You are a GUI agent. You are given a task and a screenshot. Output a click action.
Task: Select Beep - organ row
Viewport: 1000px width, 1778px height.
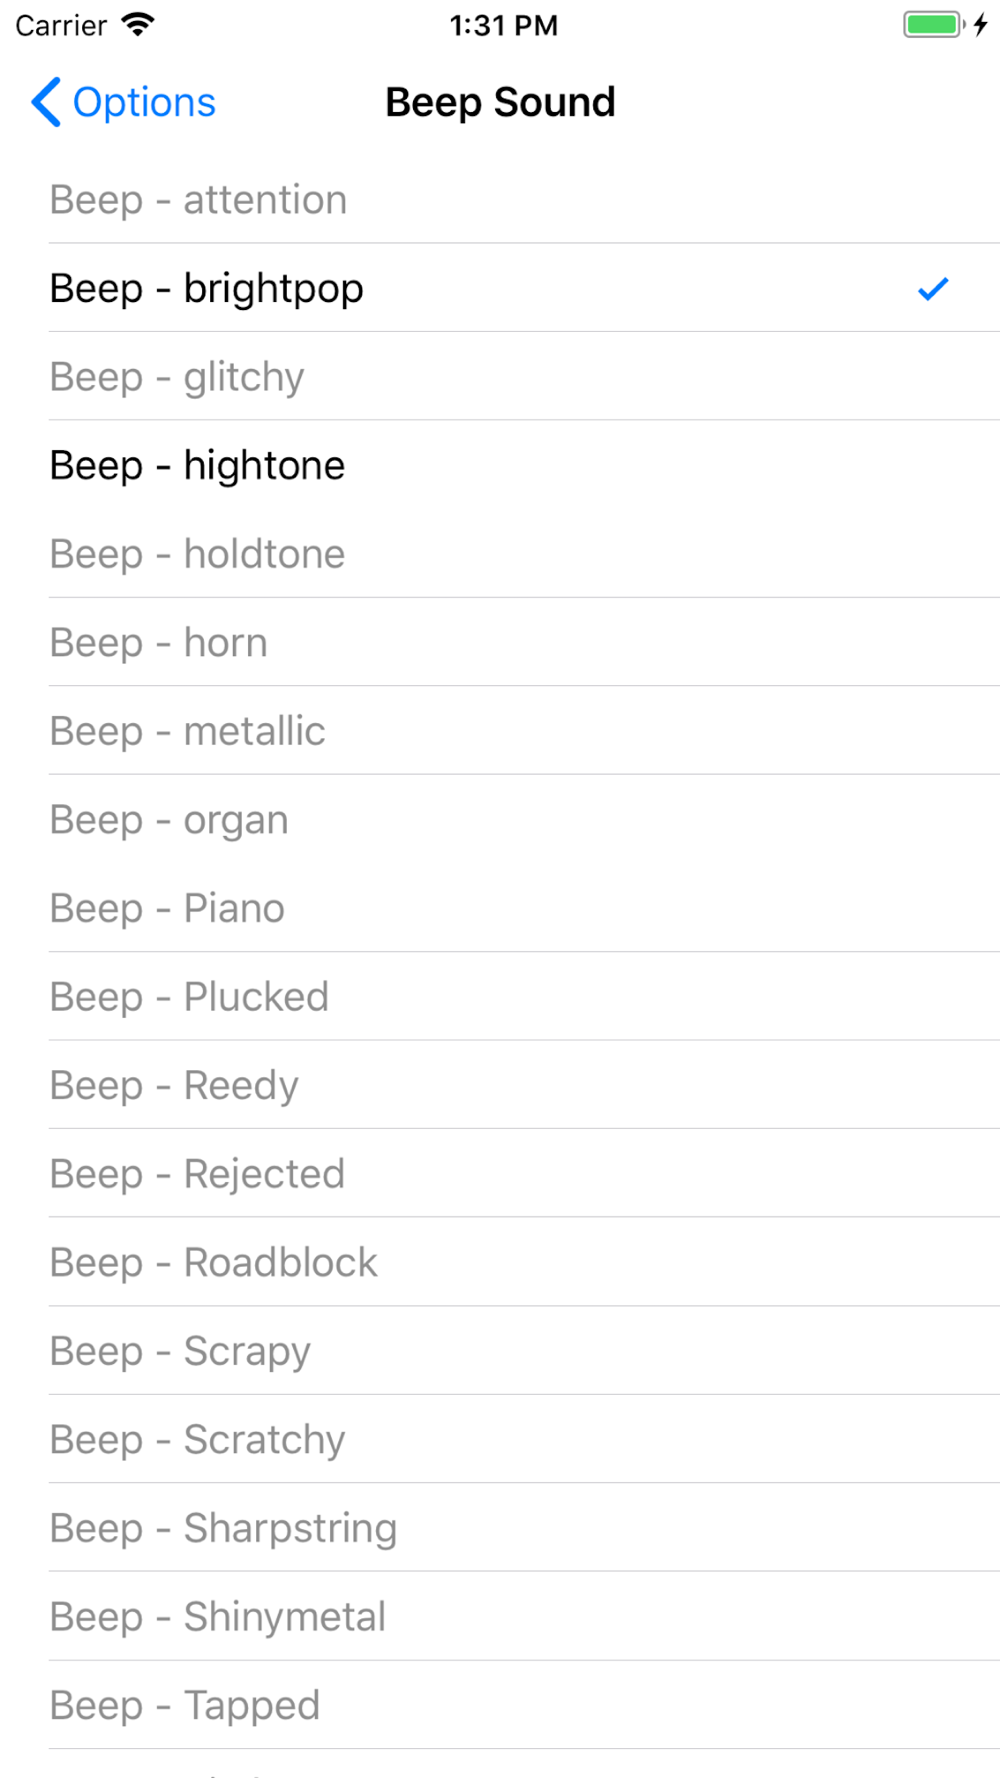pos(500,819)
